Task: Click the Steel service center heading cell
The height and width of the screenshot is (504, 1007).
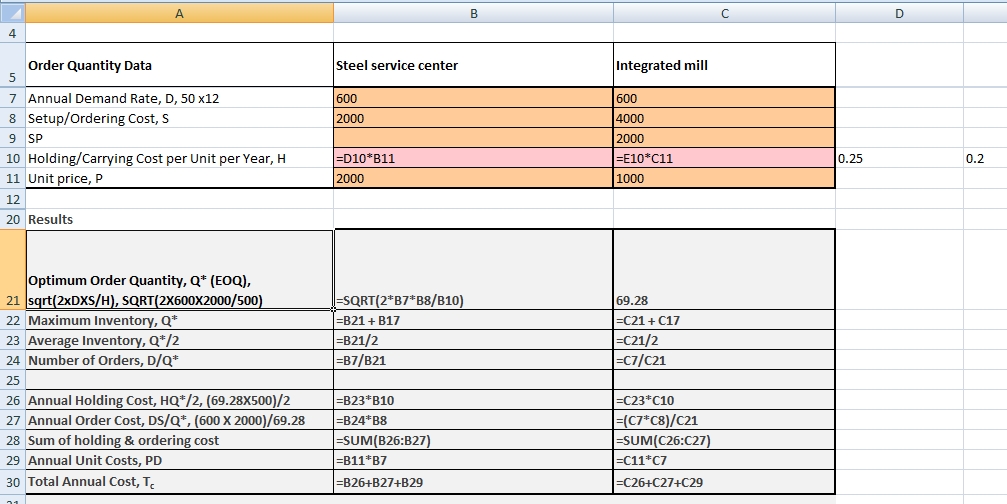Action: point(473,66)
